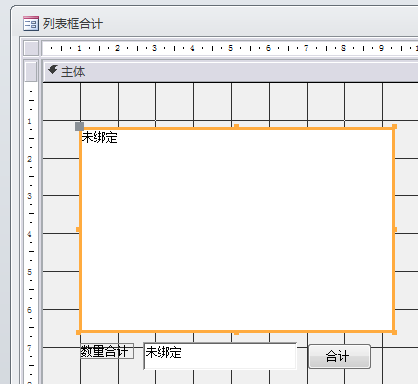Click the unbound text box beside 数量合计
Viewport: 418px width, 384px height.
pyautogui.click(x=220, y=356)
